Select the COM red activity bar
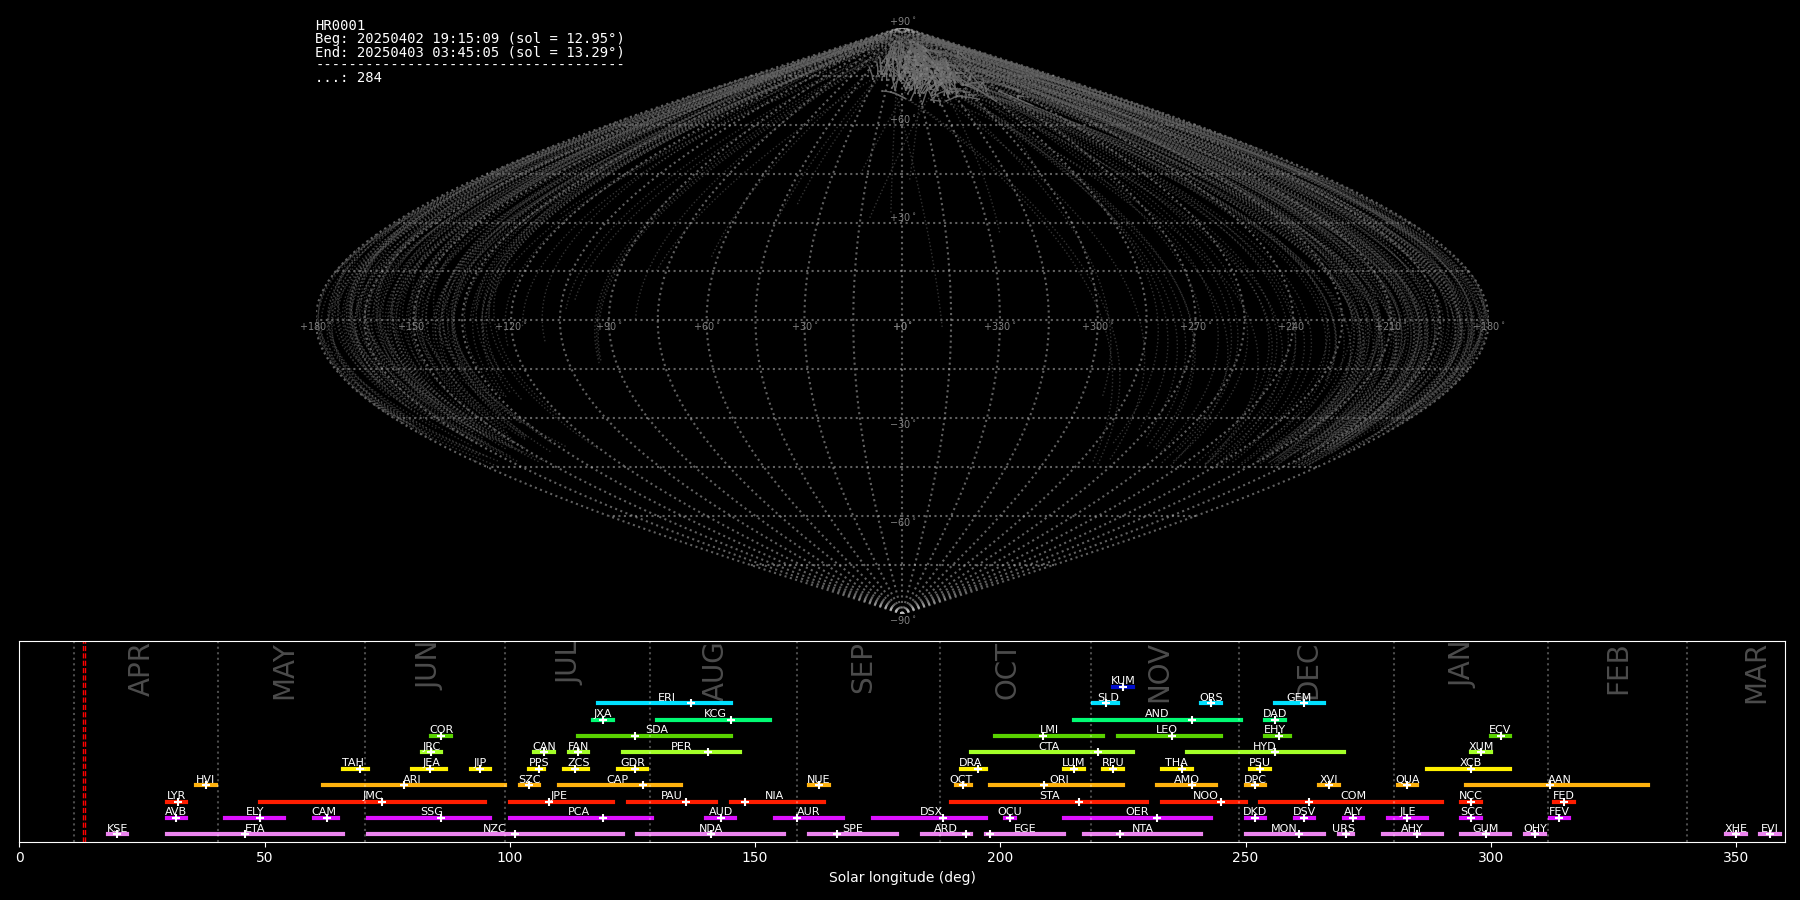 (x=1350, y=802)
